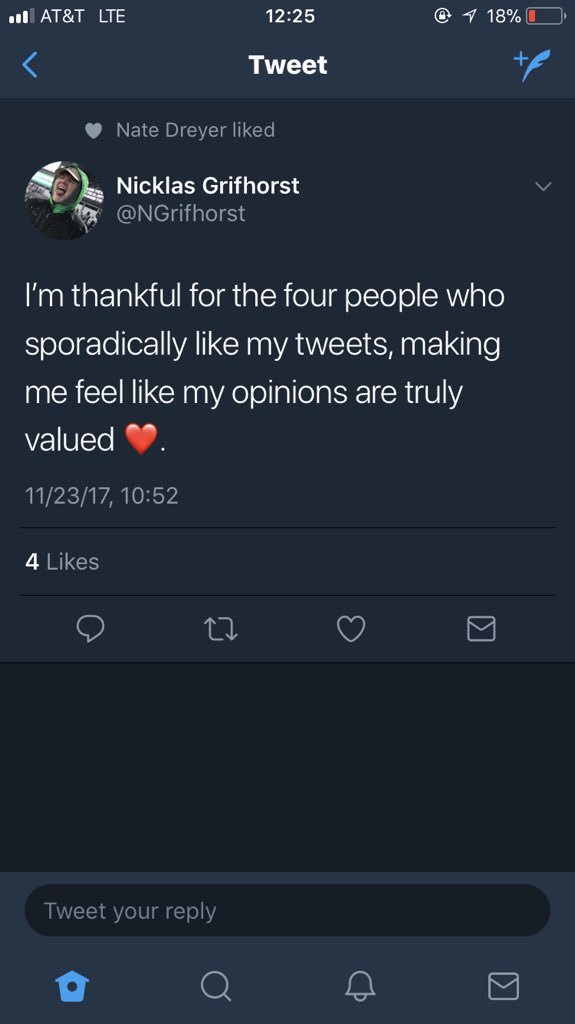Tap the back arrow icon
575x1024 pixels.
(x=30, y=65)
